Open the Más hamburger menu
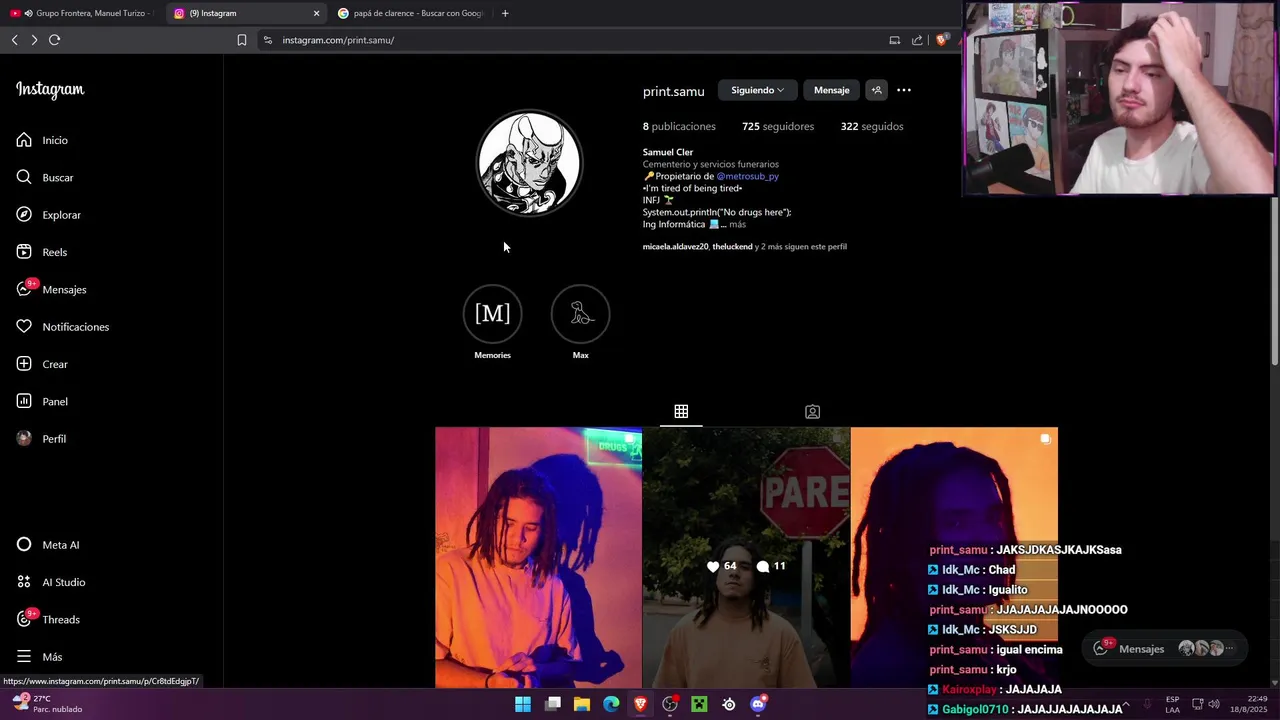This screenshot has width=1280, height=720. pos(39,657)
